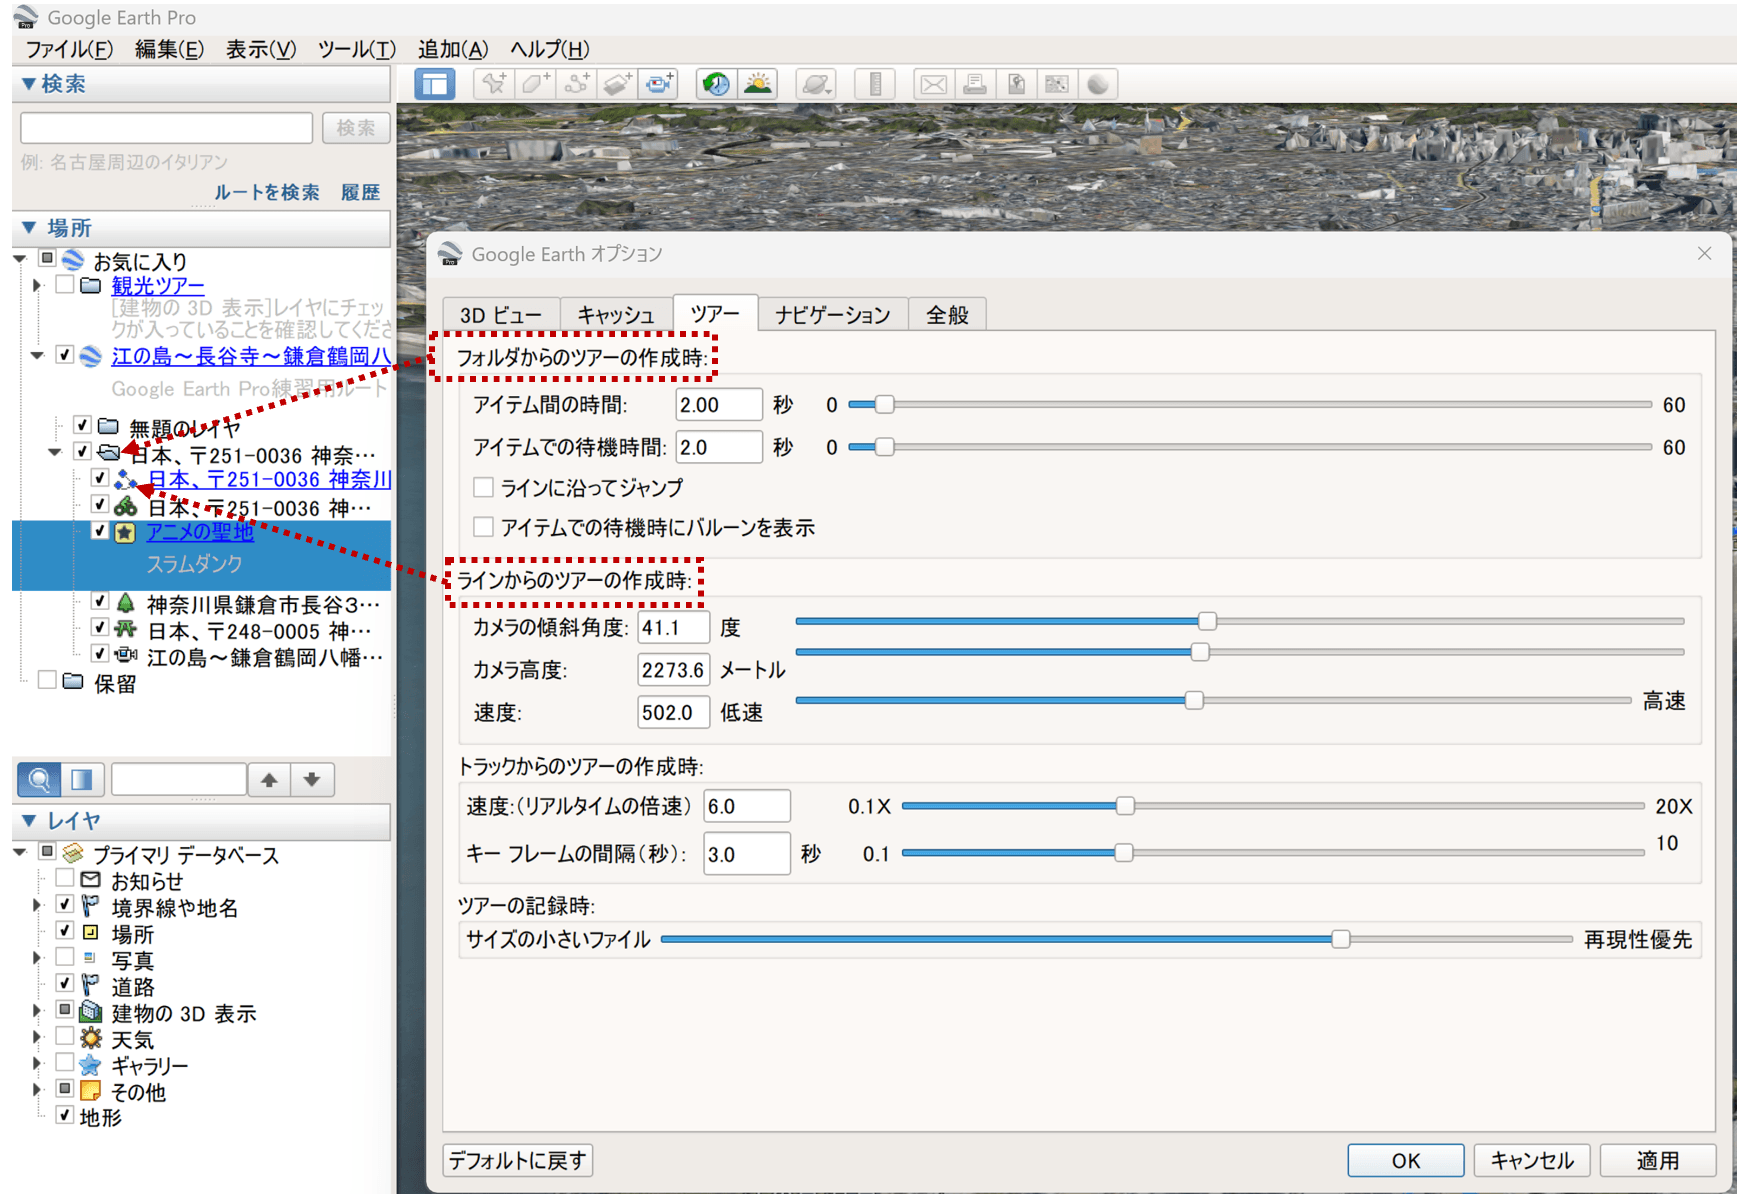
Task: Check the 天気 layer checkbox
Action: (65, 1037)
